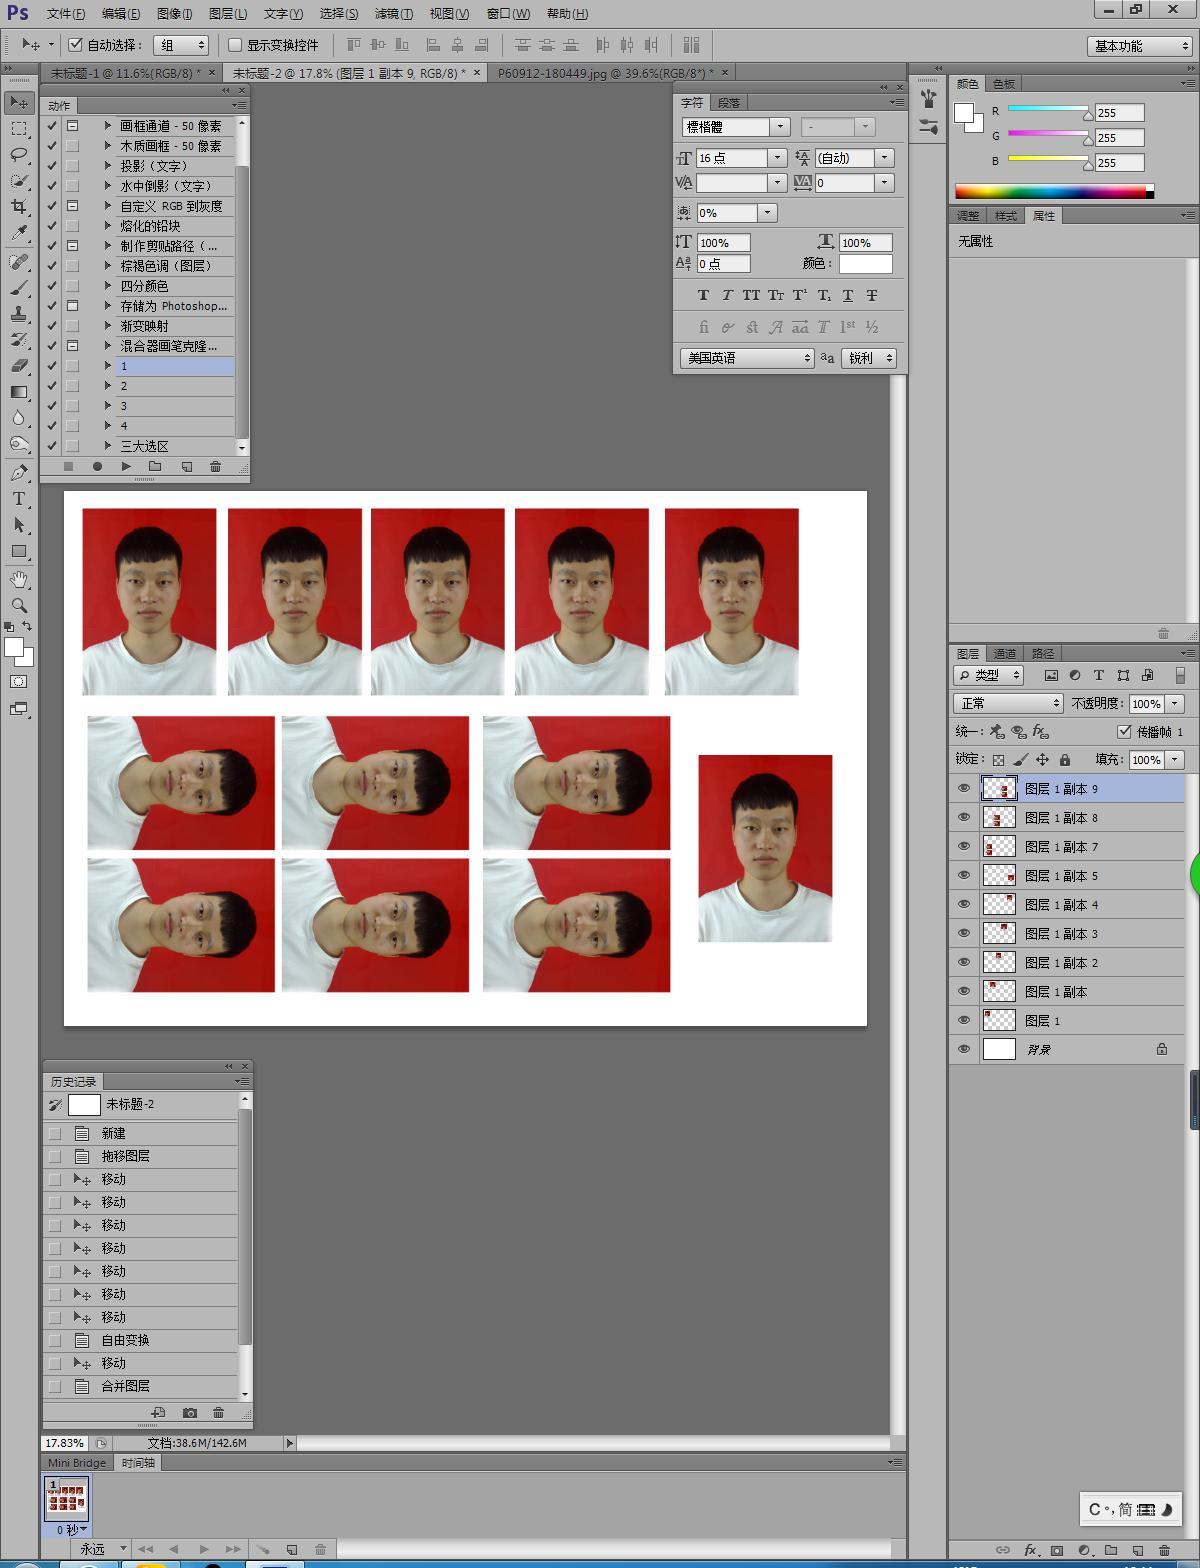Viewport: 1200px width, 1568px height.
Task: Delete the selected action with trash icon
Action: point(215,466)
